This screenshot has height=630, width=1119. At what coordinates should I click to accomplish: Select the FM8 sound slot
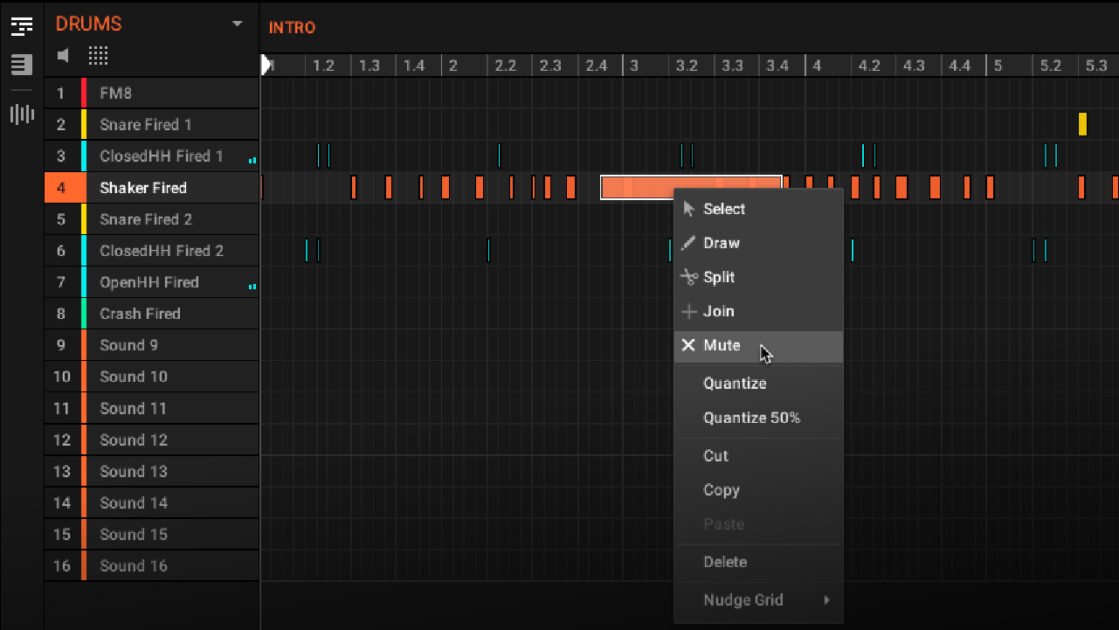151,93
